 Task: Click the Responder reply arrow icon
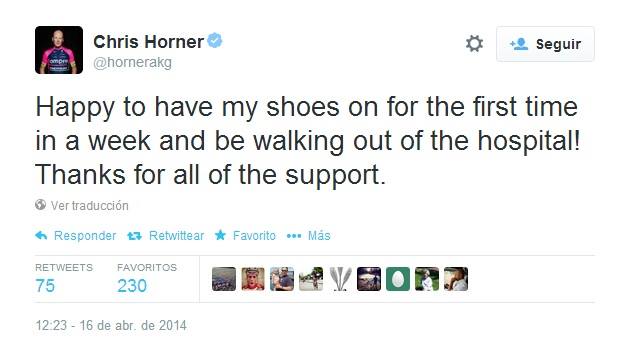pyautogui.click(x=41, y=235)
